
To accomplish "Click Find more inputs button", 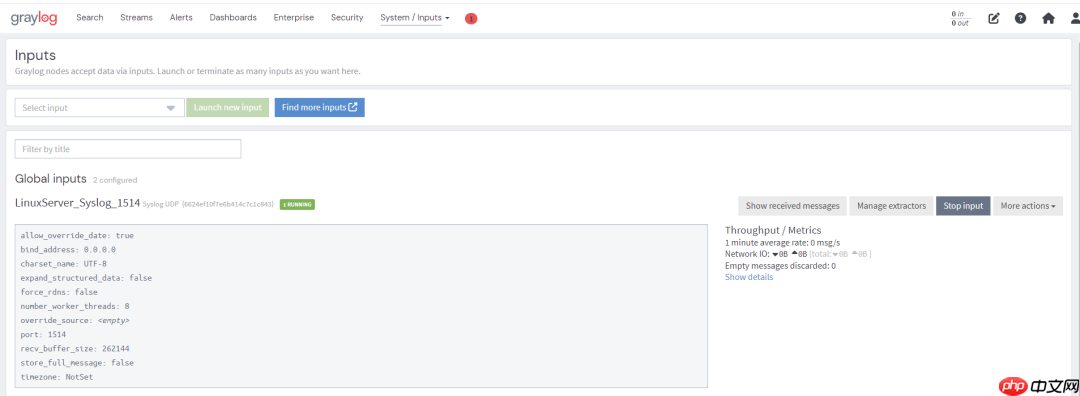I will [320, 107].
